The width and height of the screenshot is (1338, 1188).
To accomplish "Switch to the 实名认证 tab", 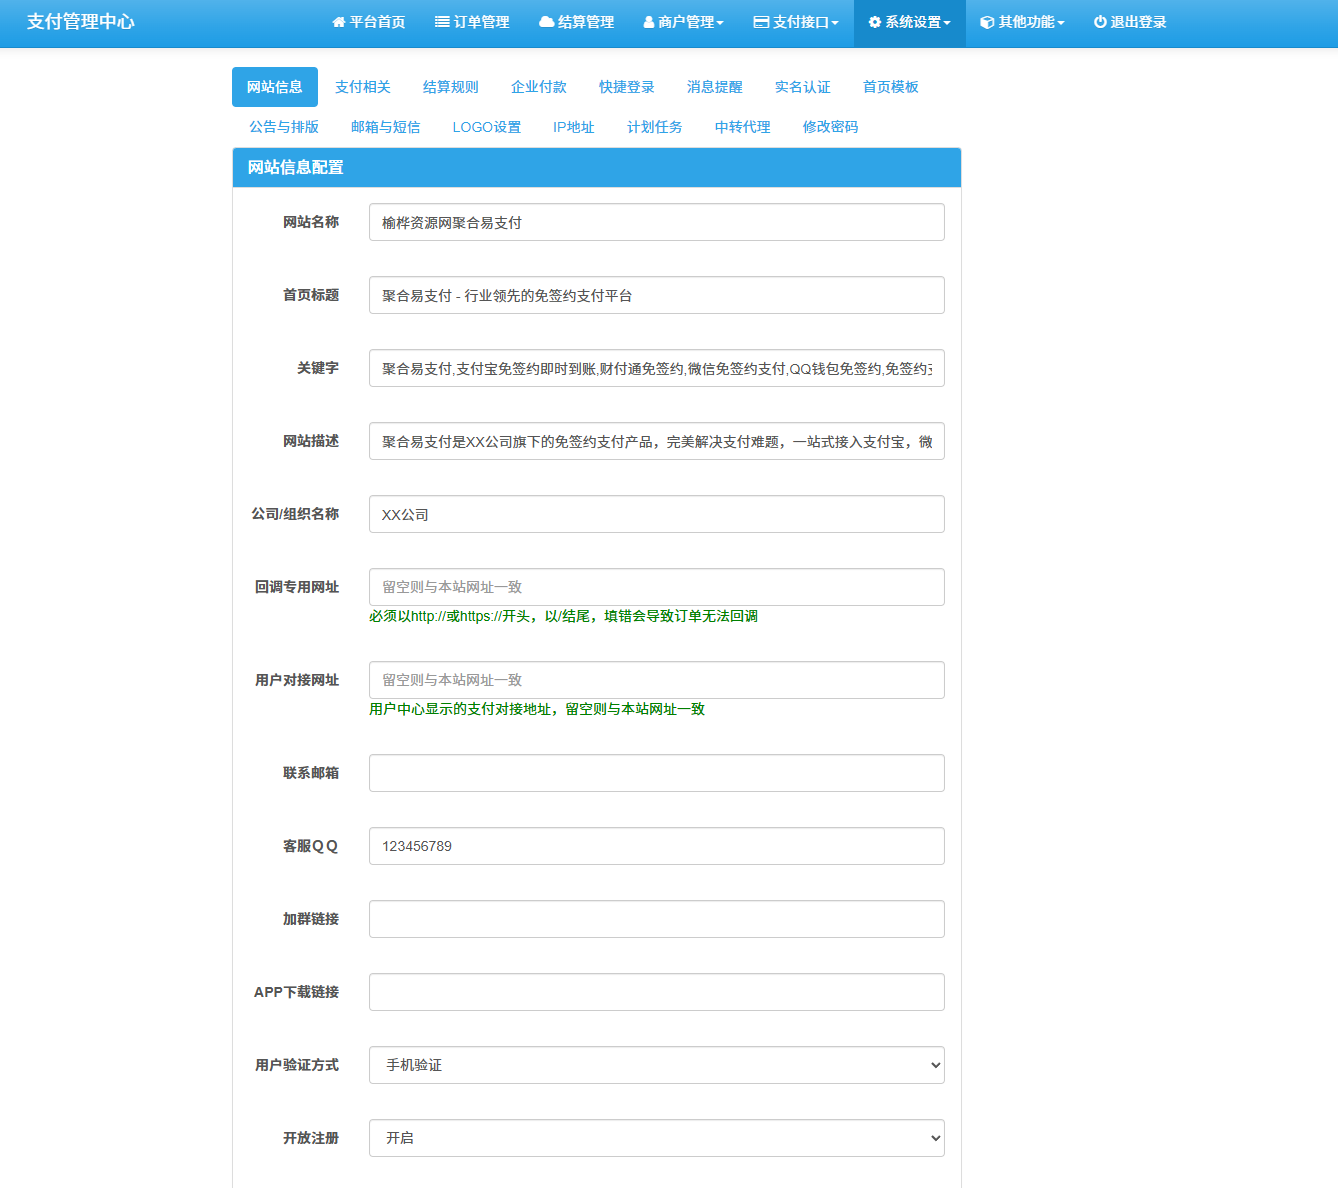I will 803,87.
